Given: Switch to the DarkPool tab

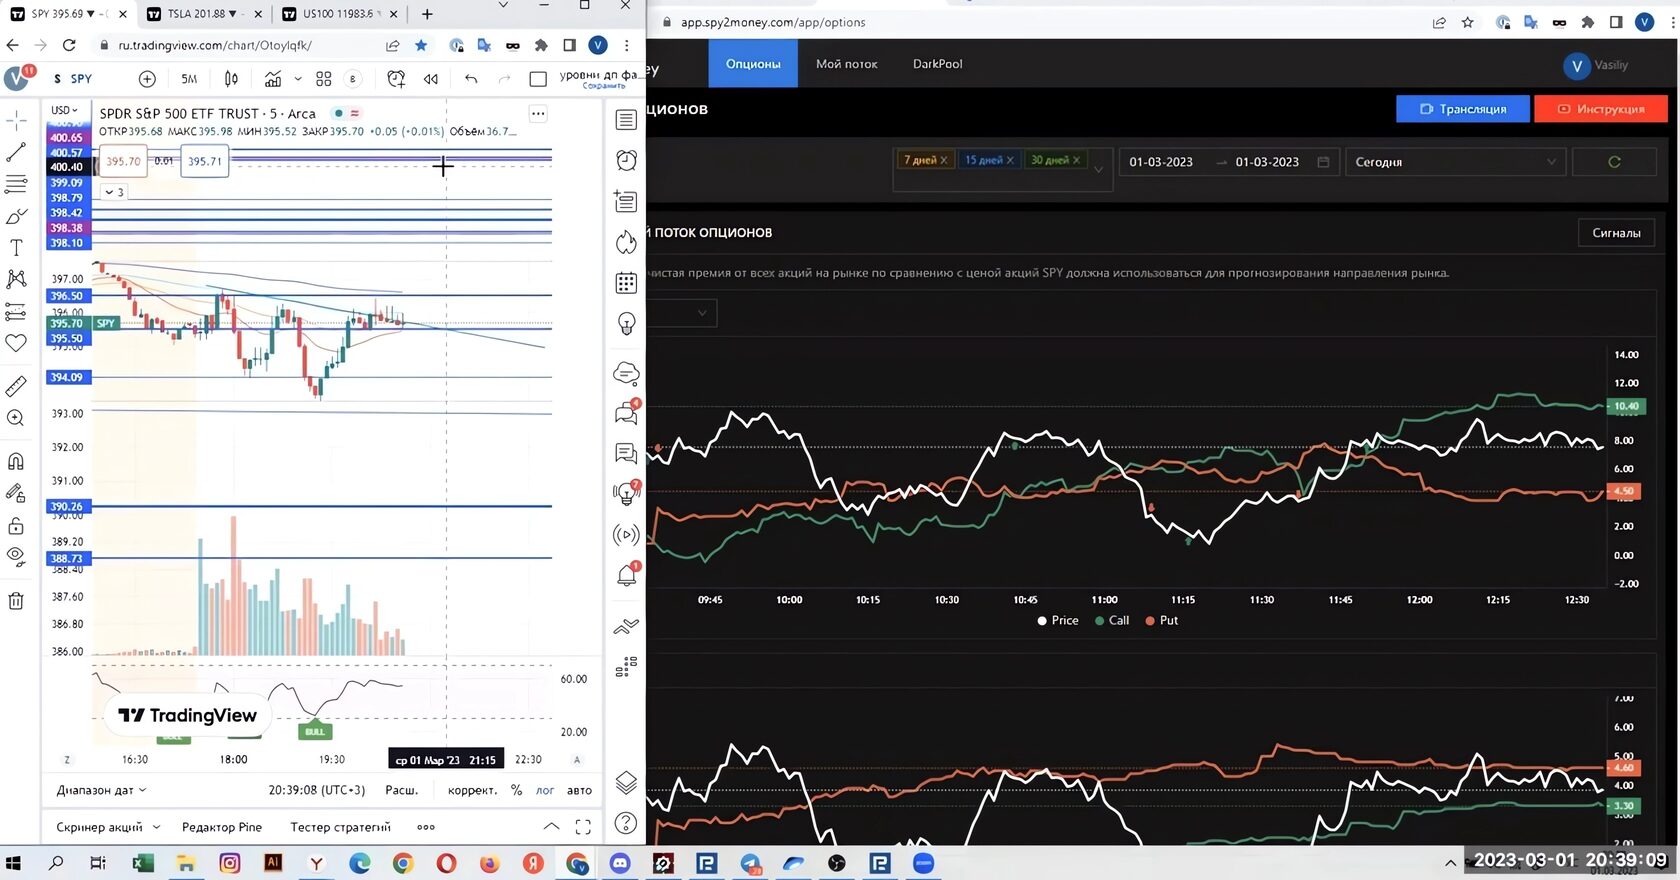Looking at the screenshot, I should [x=938, y=64].
